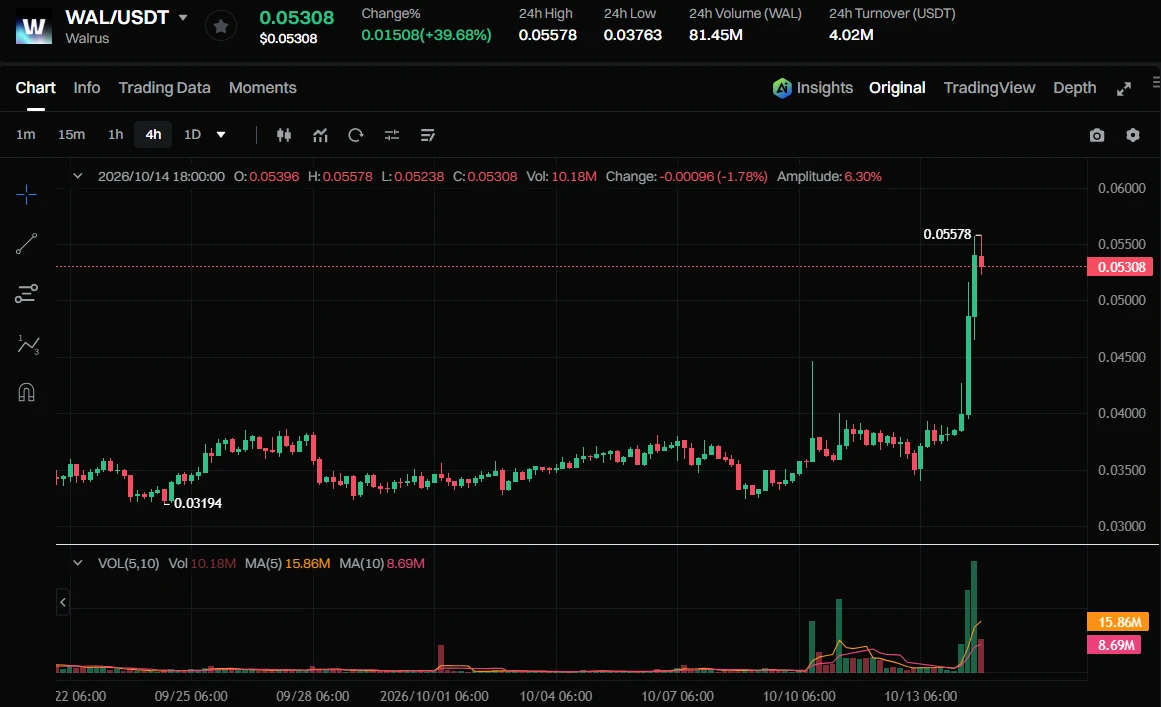Click the list lines toolbar icon
Screen dimensions: 1161x707
[427, 135]
